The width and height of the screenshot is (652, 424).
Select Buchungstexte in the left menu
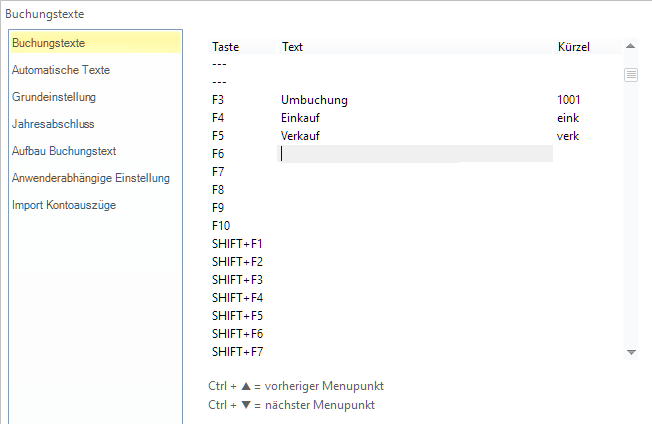coord(48,43)
